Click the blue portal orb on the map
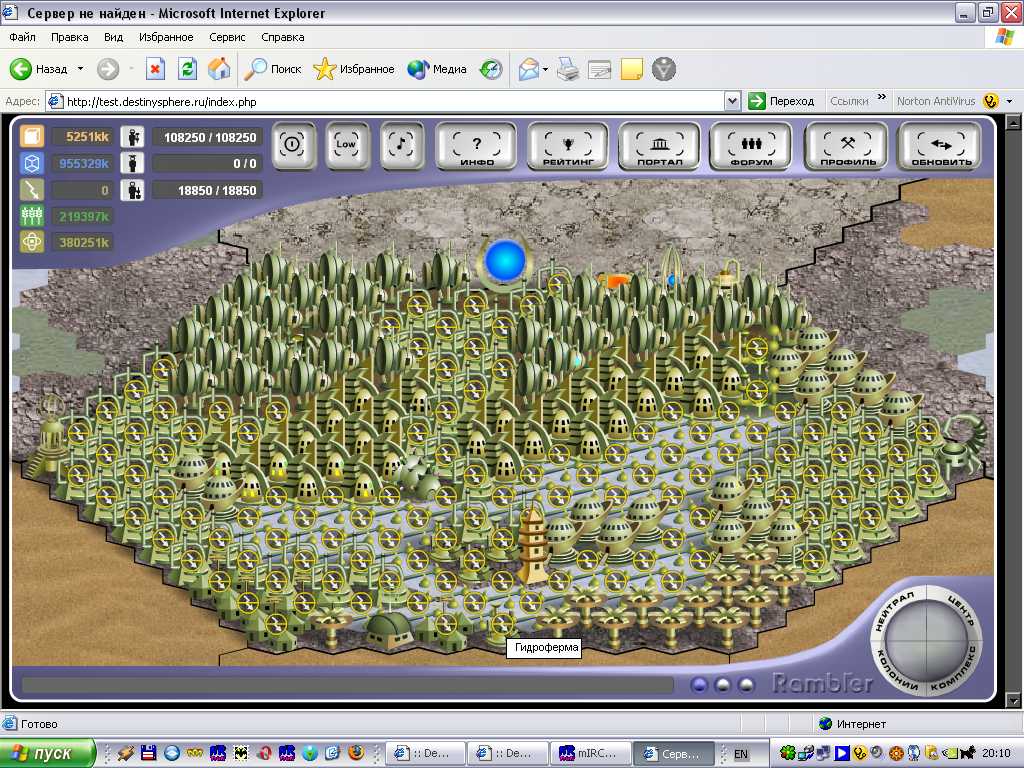Screen dimensions: 1024x768 pos(505,261)
